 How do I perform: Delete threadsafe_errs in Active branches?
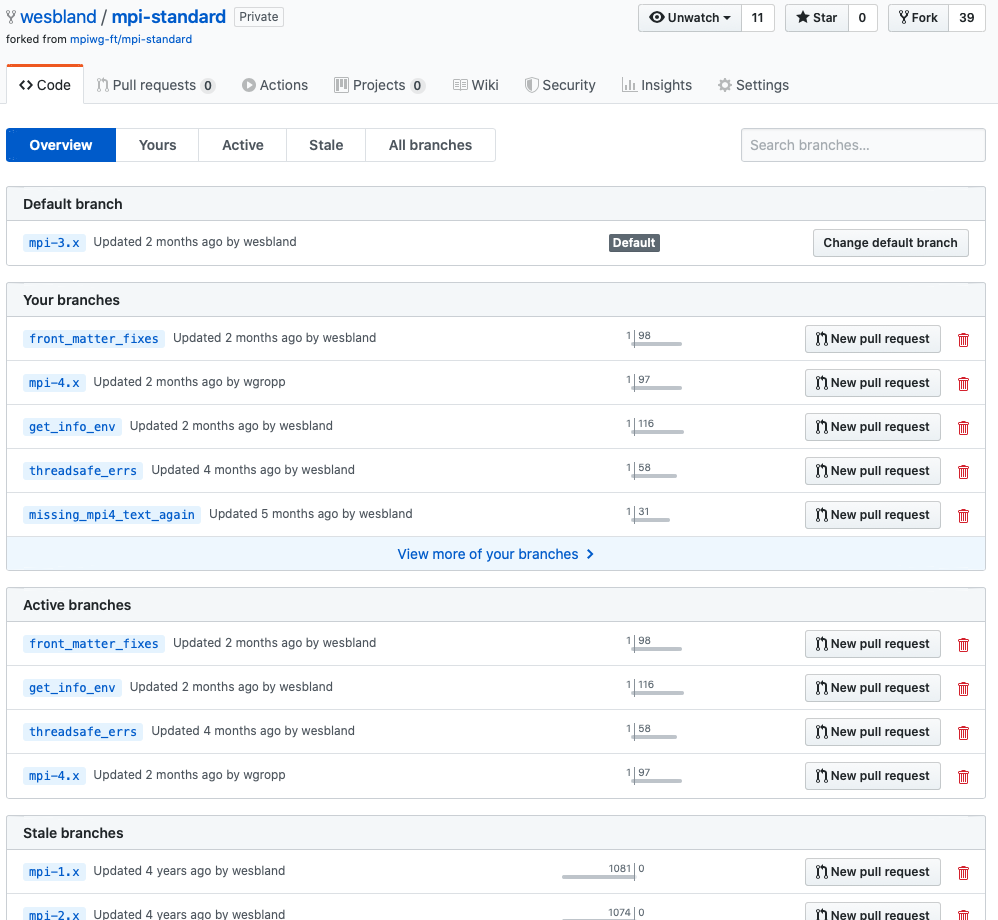(x=963, y=733)
